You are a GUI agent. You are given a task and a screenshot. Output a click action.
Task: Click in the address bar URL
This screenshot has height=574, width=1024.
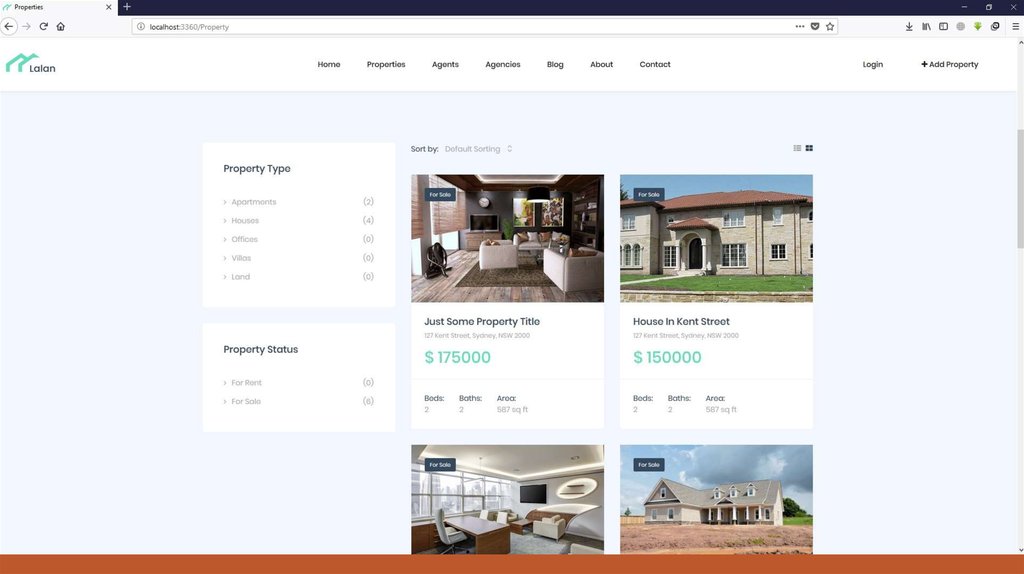coord(189,27)
